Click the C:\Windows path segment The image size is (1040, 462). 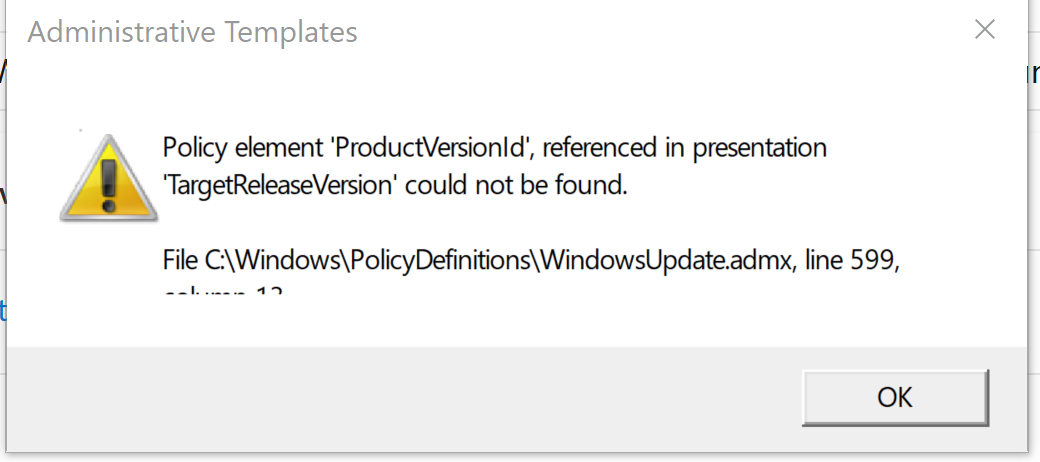[272, 260]
